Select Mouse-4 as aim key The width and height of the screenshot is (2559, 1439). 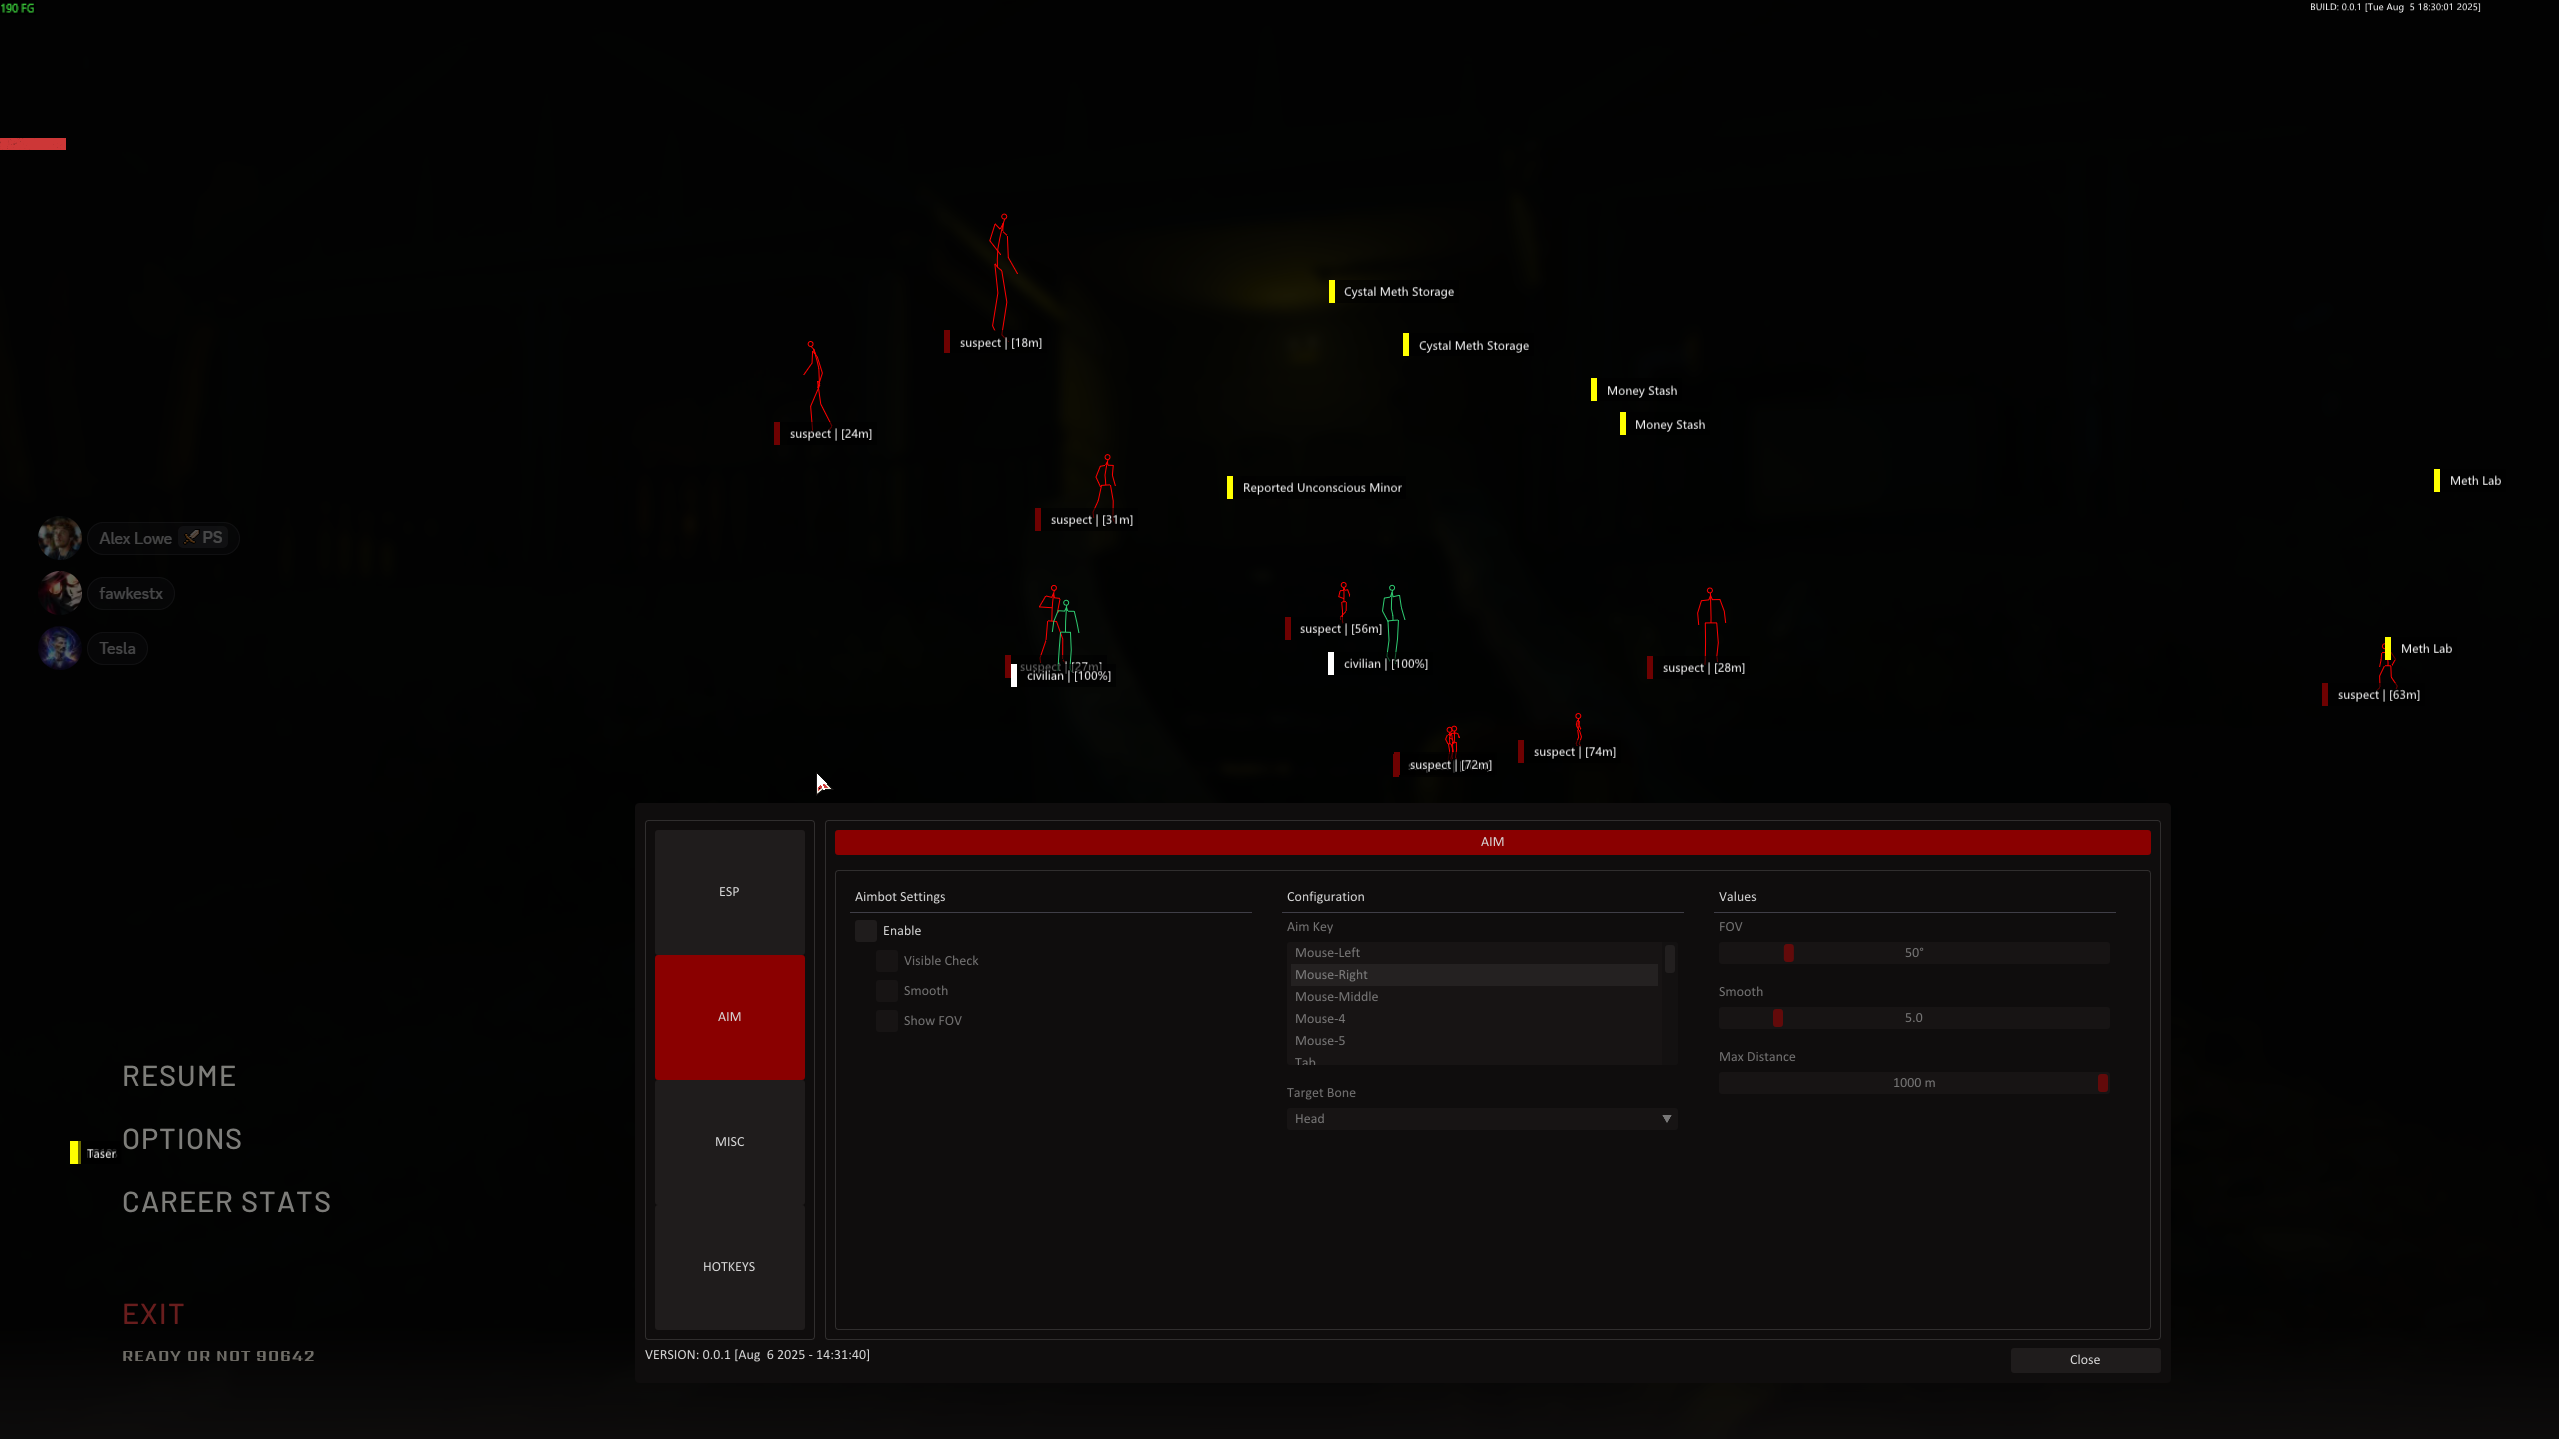coord(1474,1018)
